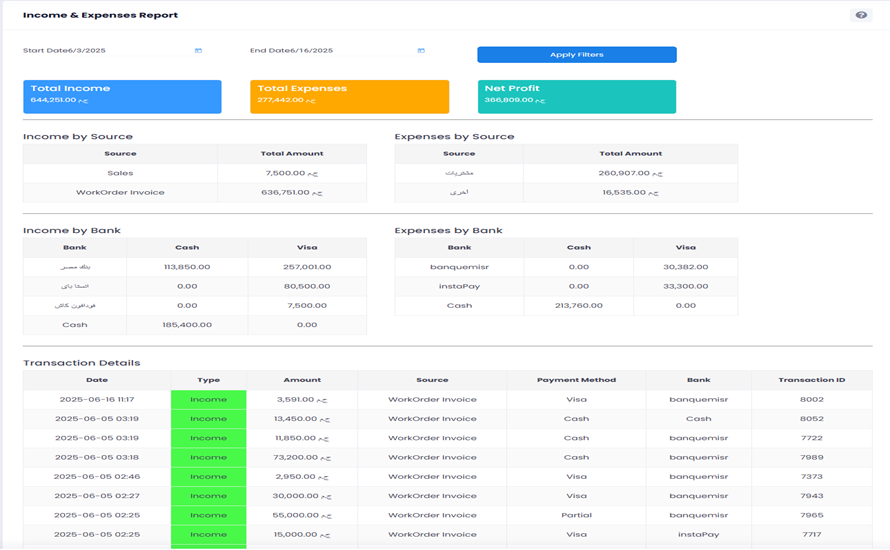
Task: Click the 260,907.00 expenses amount
Action: click(630, 173)
